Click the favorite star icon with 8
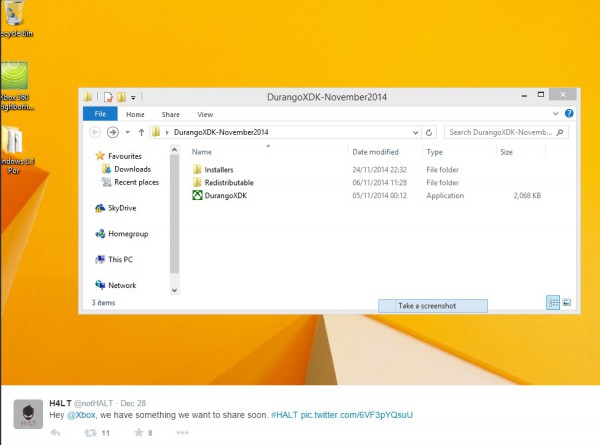The image size is (600, 445). pos(139,433)
